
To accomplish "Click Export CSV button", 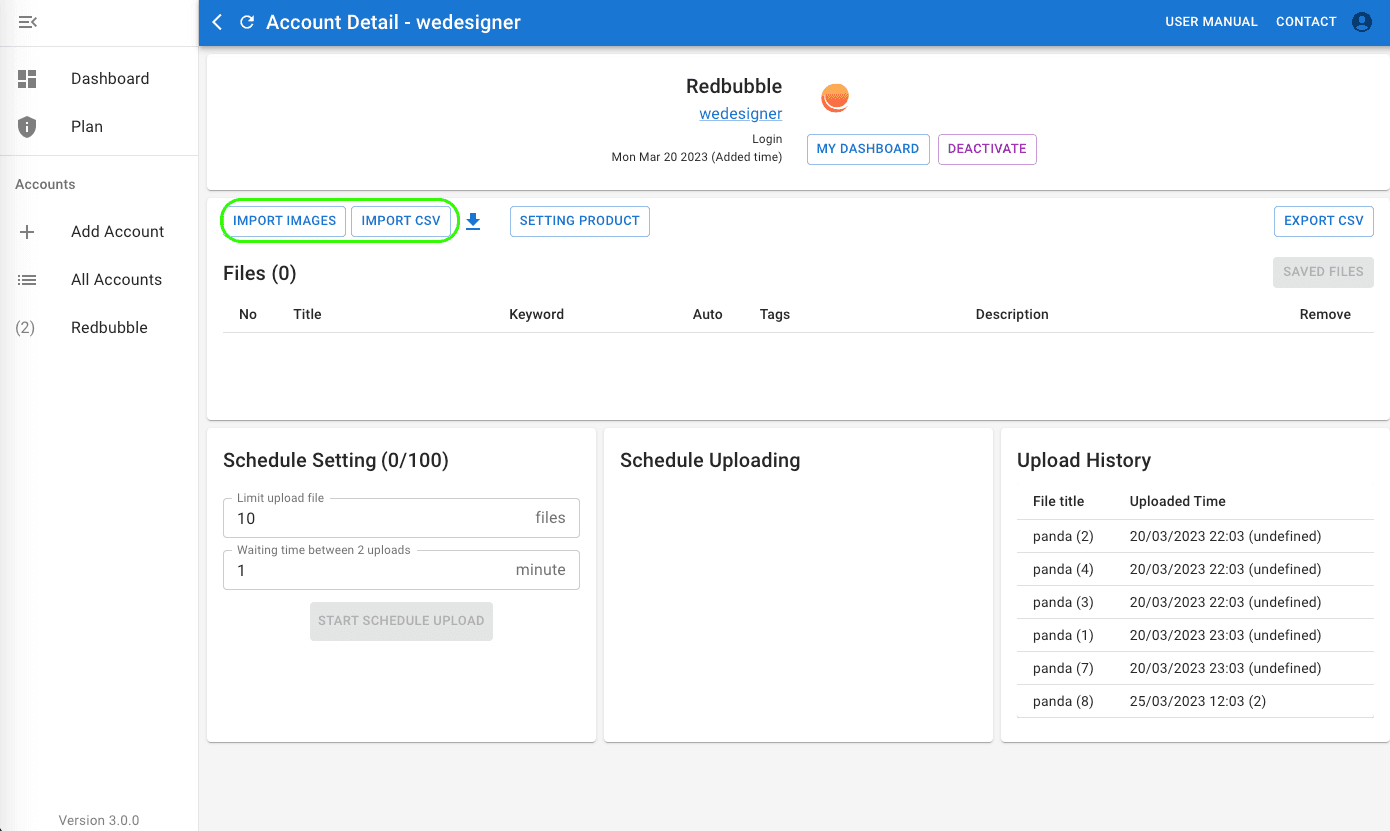I will [x=1324, y=221].
